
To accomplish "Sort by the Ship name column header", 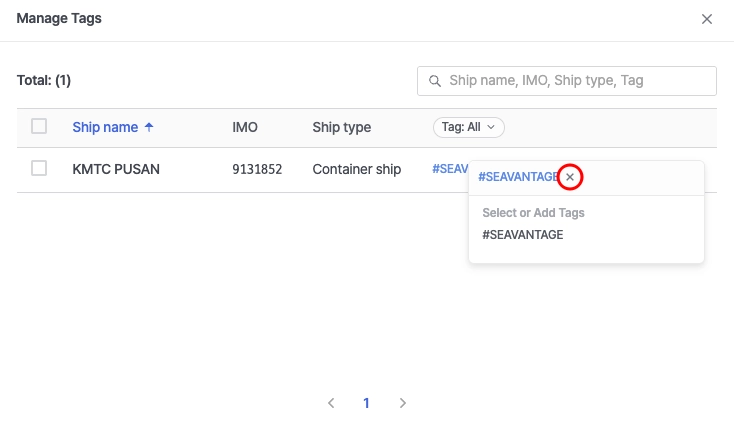I will coord(105,127).
